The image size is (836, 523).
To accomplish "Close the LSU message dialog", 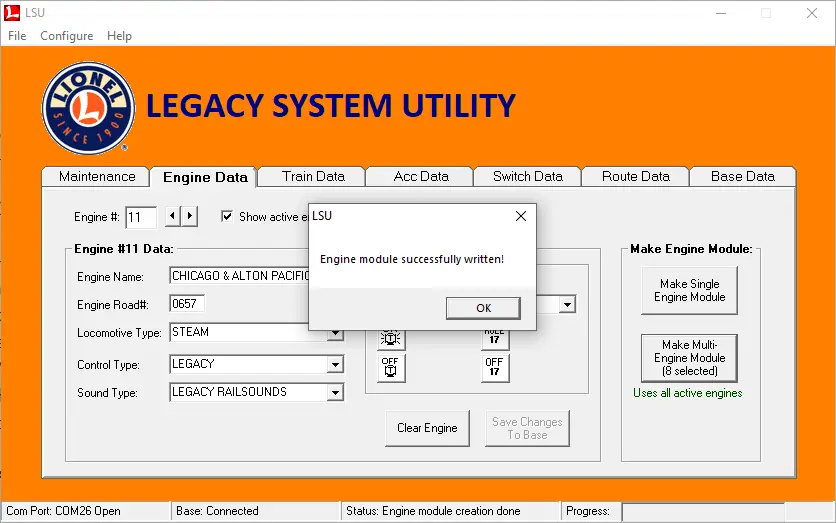I will (x=521, y=216).
